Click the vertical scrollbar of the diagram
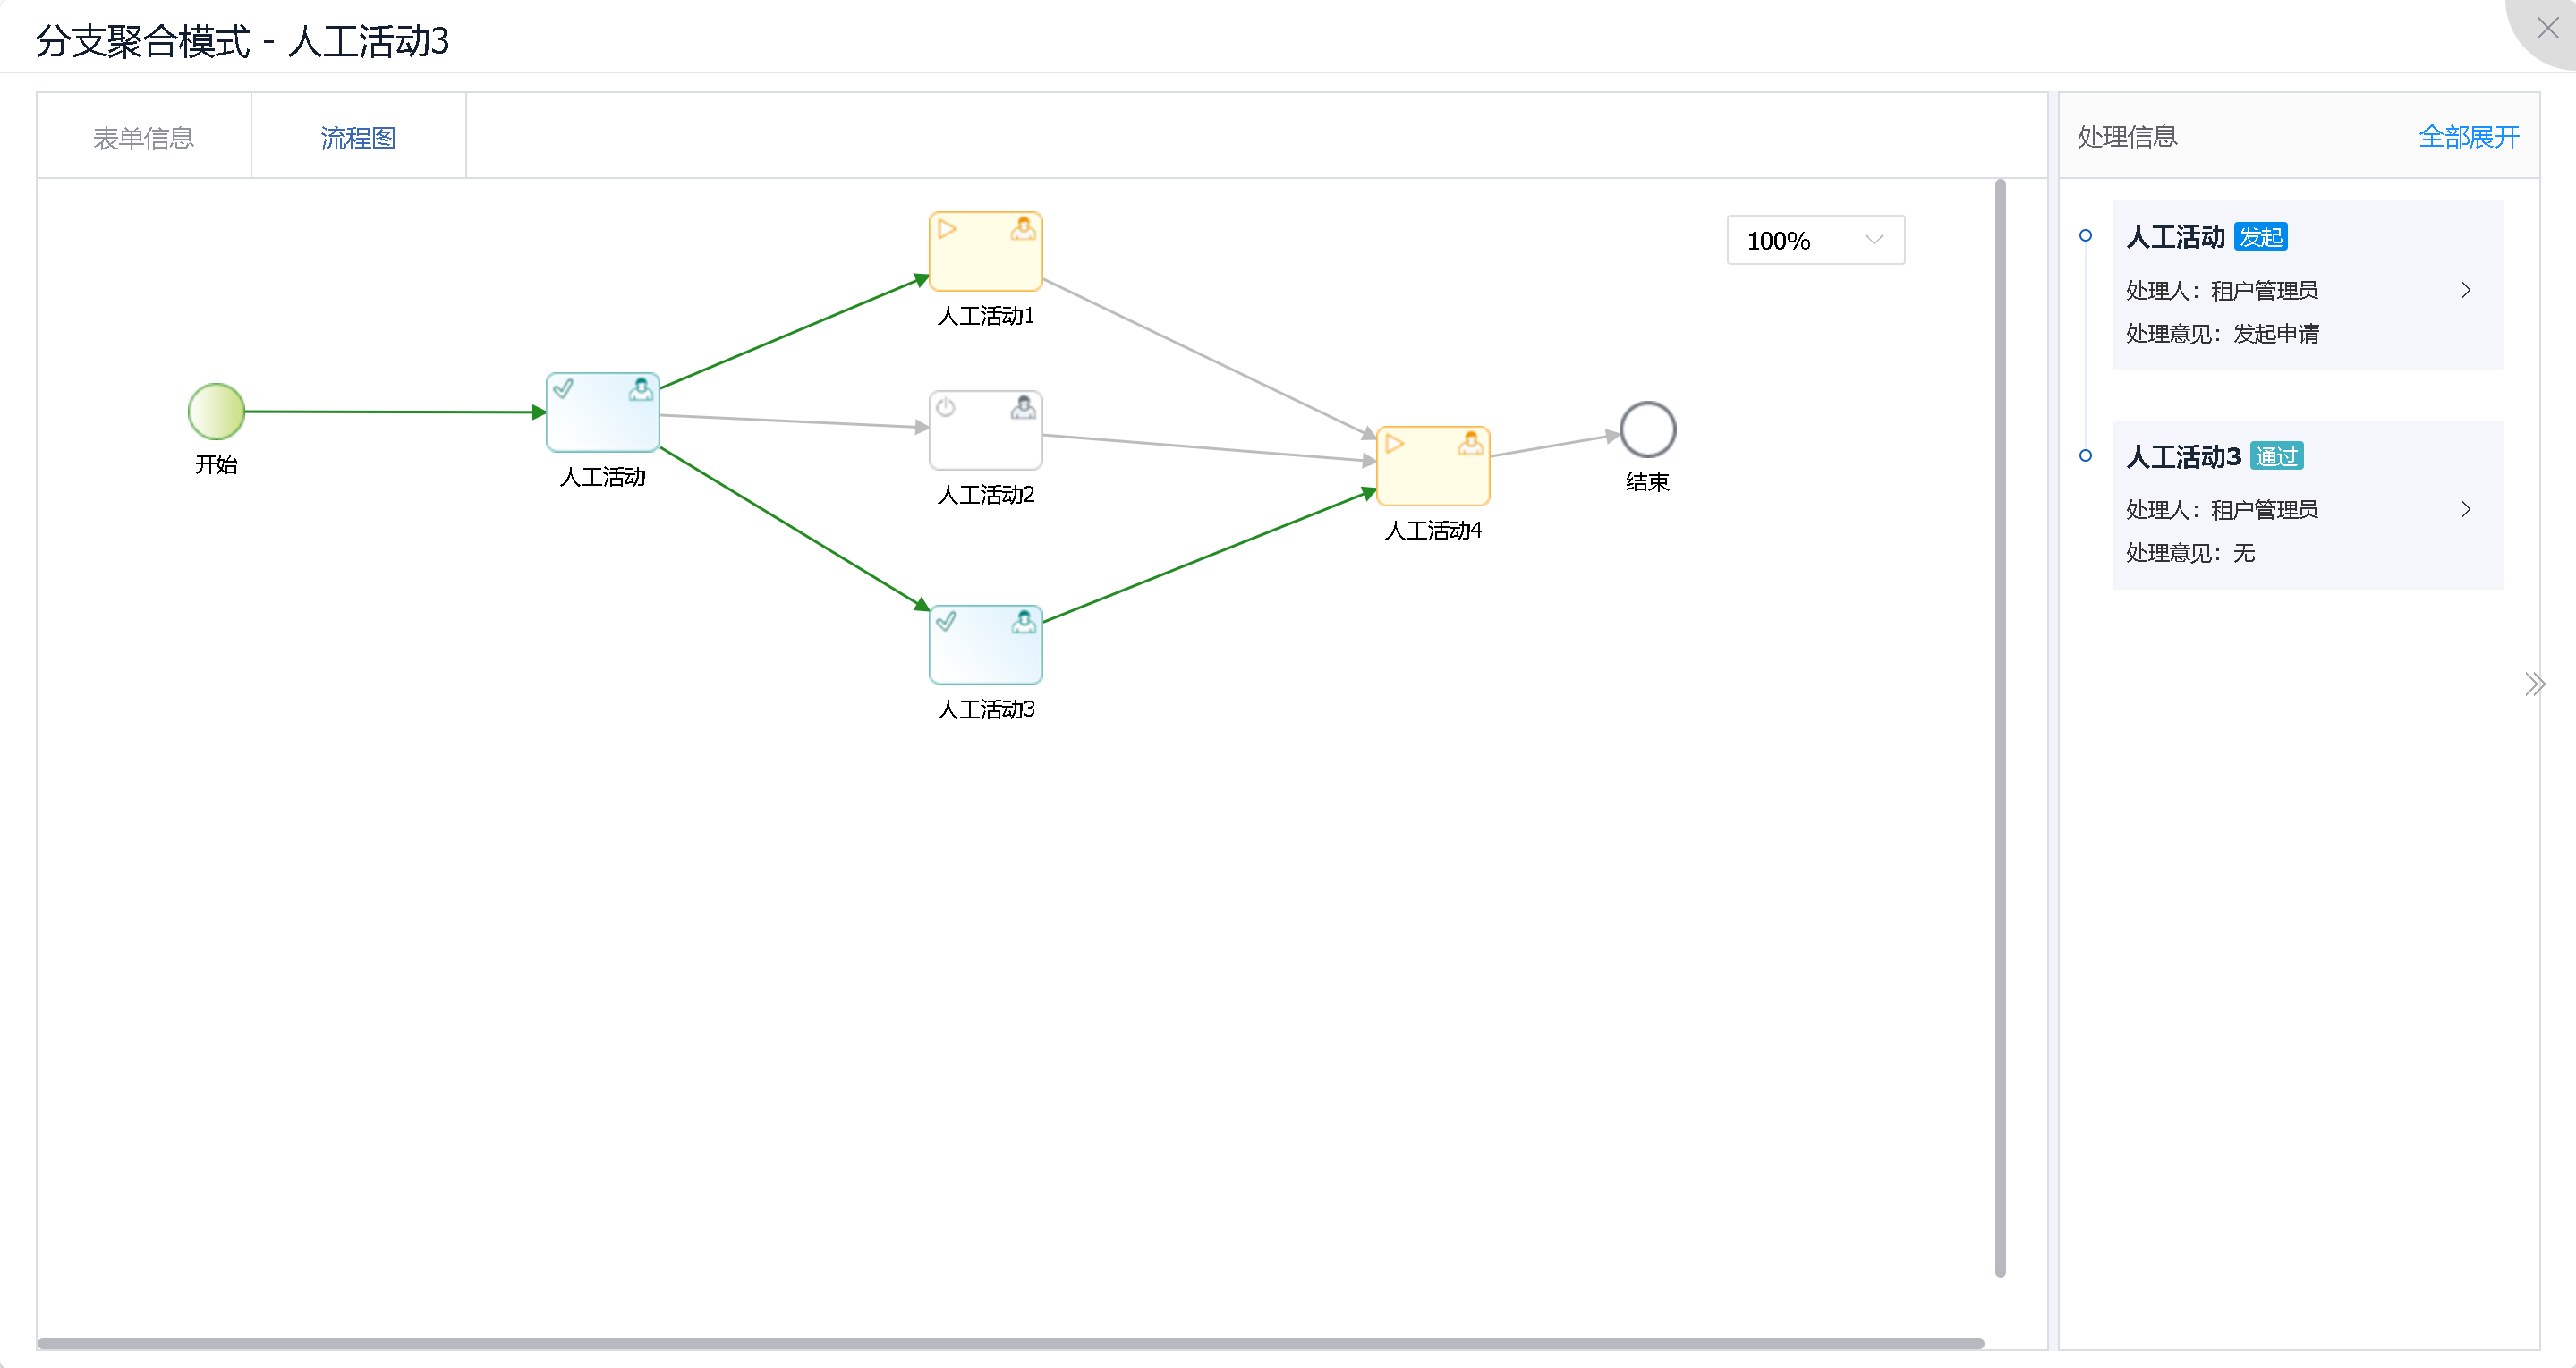Viewport: 2576px width, 1368px height. (2000, 727)
